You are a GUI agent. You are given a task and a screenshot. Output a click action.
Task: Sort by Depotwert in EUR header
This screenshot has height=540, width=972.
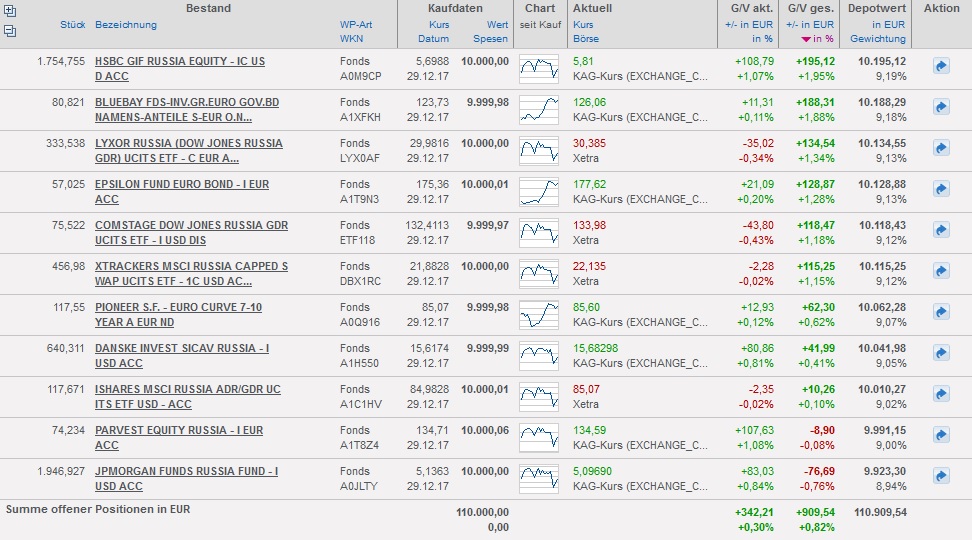[888, 25]
